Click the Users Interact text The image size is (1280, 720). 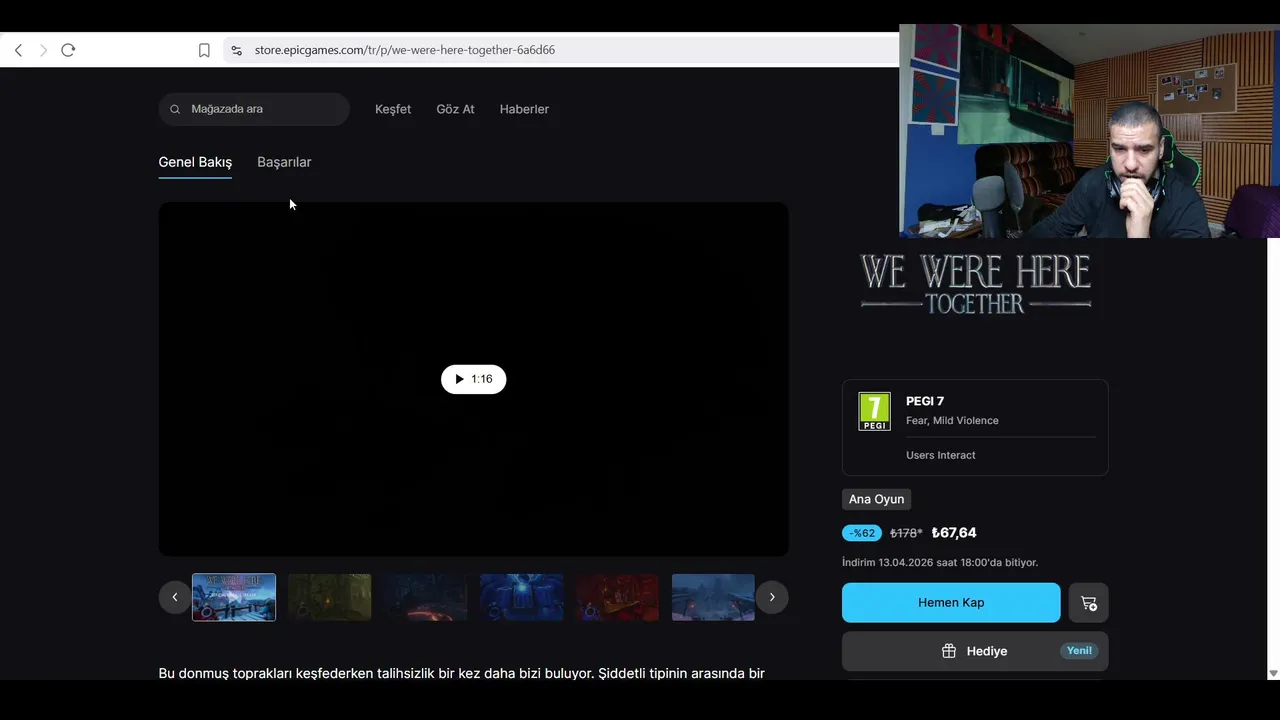click(941, 455)
